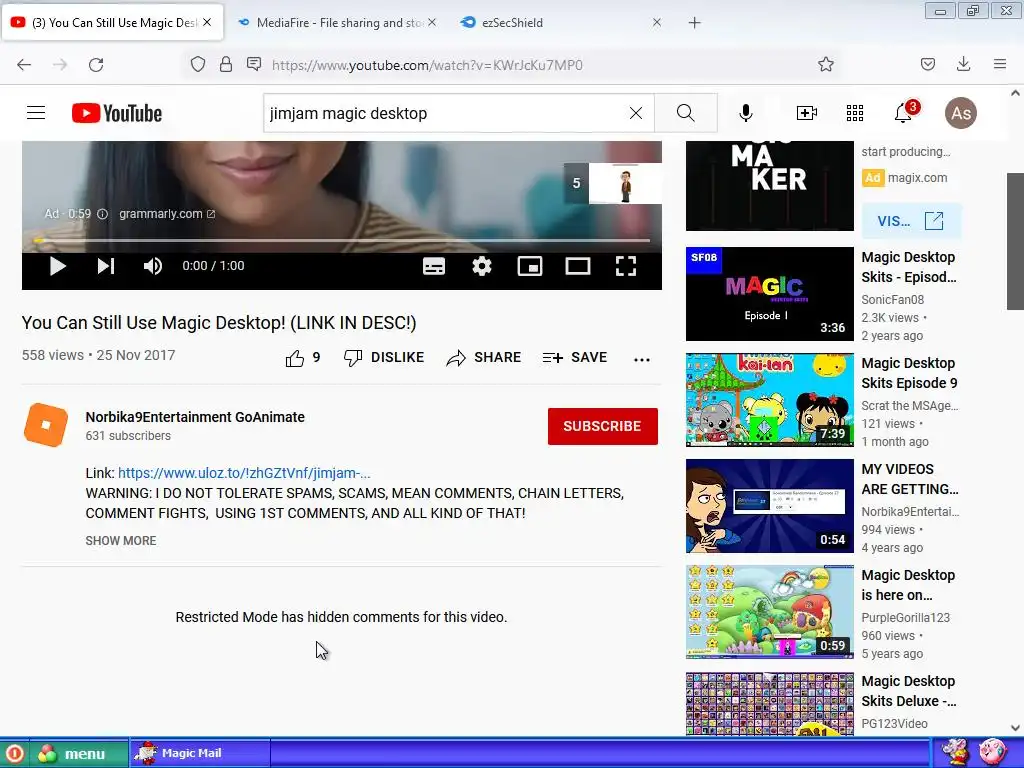Go back in browser

pyautogui.click(x=24, y=64)
